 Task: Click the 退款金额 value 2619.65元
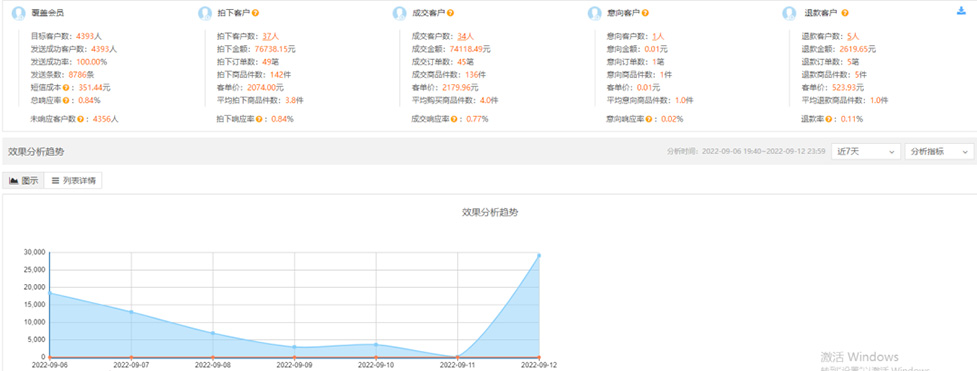(x=857, y=49)
